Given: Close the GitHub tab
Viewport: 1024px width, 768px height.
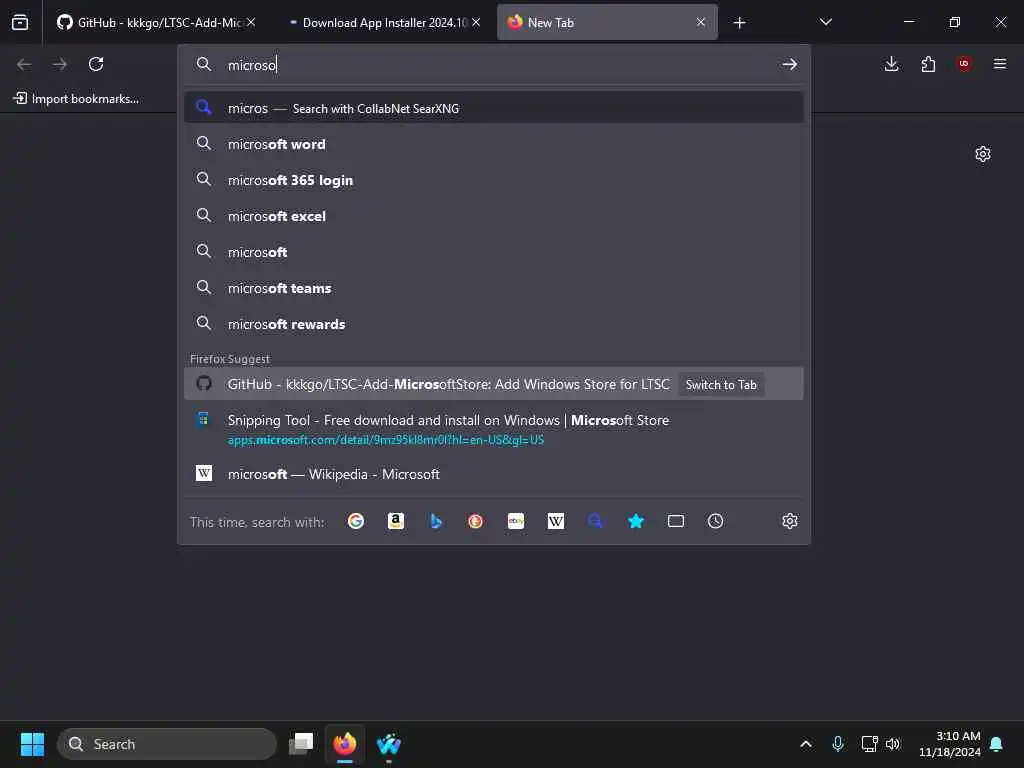Looking at the screenshot, I should click(251, 22).
